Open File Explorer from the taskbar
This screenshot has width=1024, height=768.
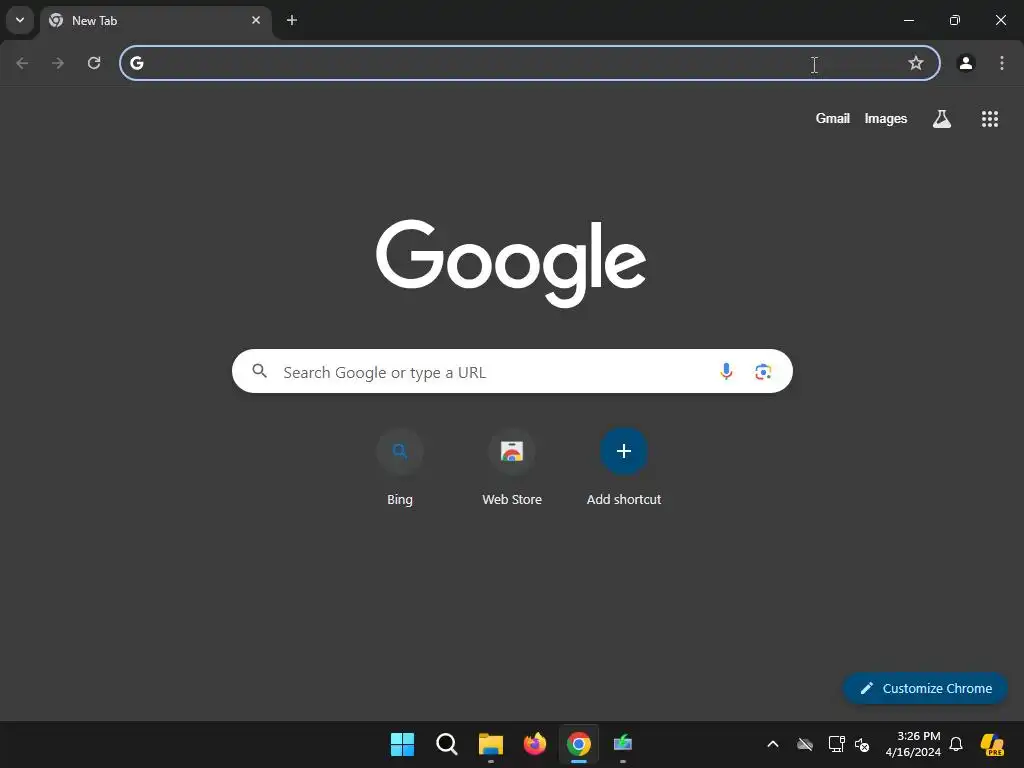click(x=490, y=744)
